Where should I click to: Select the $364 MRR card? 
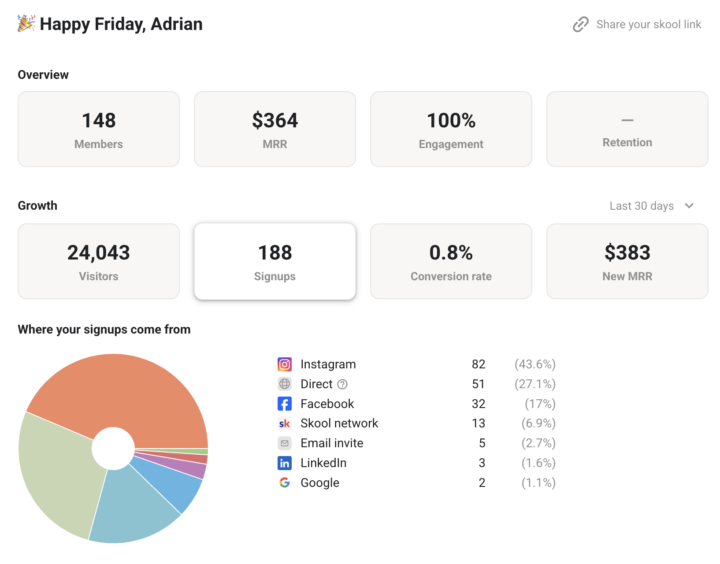tap(275, 129)
